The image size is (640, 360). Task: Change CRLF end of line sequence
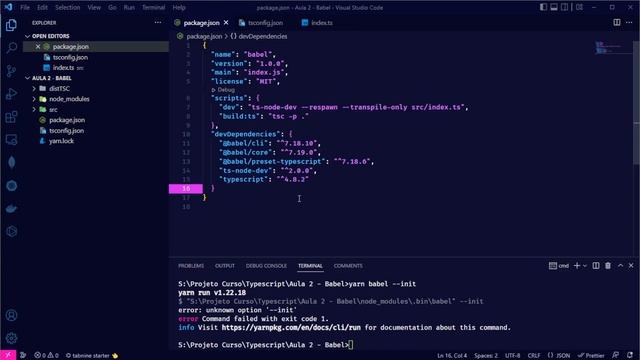coord(534,356)
